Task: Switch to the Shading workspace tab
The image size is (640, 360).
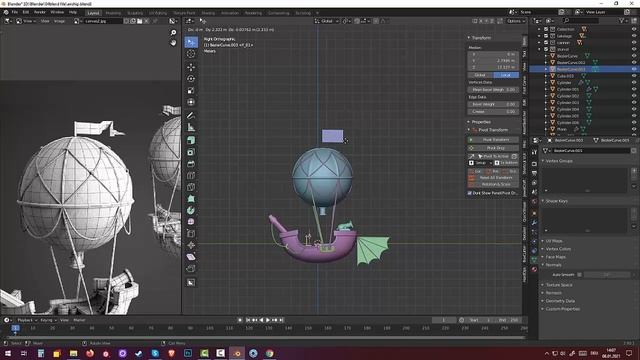Action: click(208, 13)
